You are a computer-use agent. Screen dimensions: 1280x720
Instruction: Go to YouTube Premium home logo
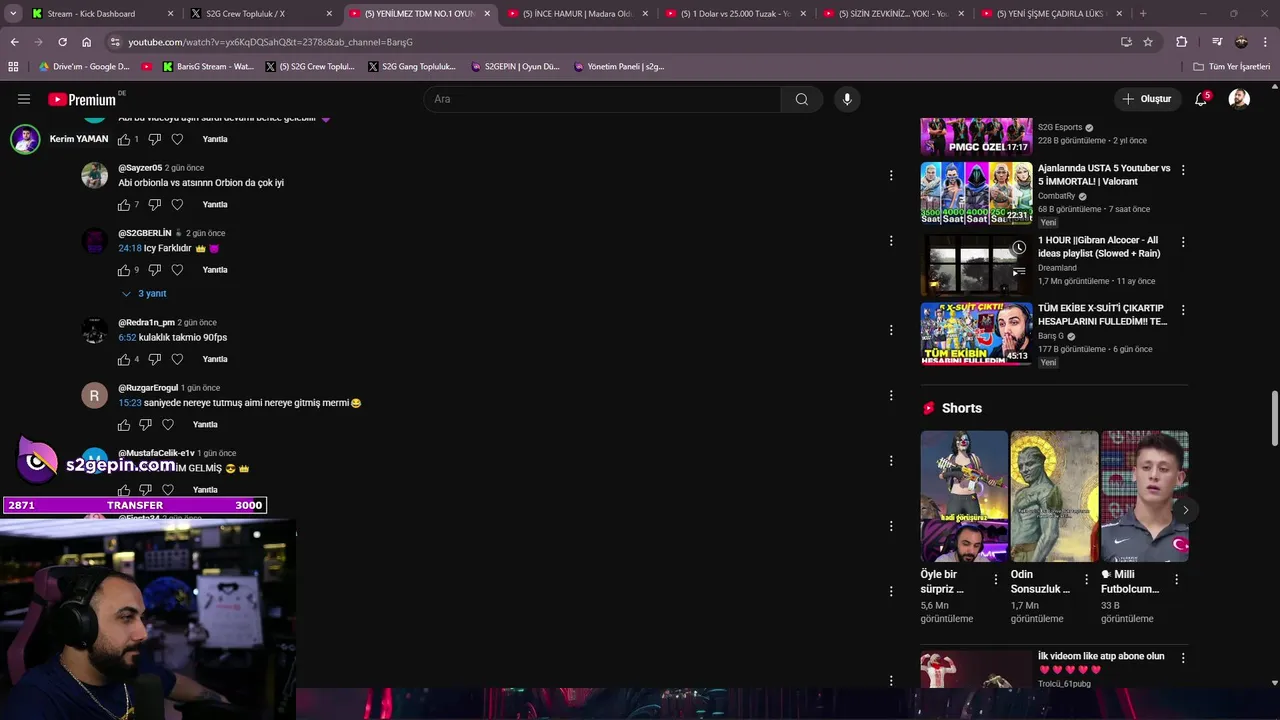82,99
